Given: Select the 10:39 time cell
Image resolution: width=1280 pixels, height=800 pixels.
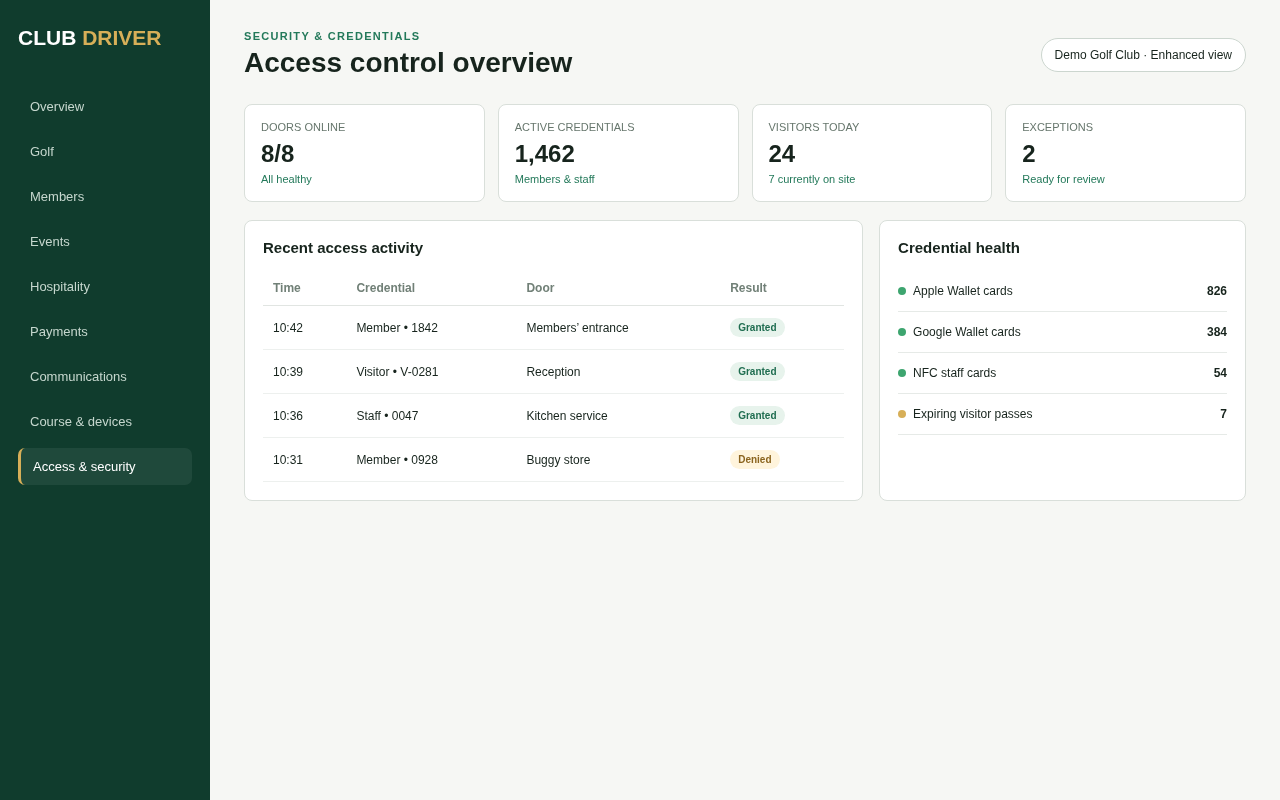Looking at the screenshot, I should click(288, 372).
